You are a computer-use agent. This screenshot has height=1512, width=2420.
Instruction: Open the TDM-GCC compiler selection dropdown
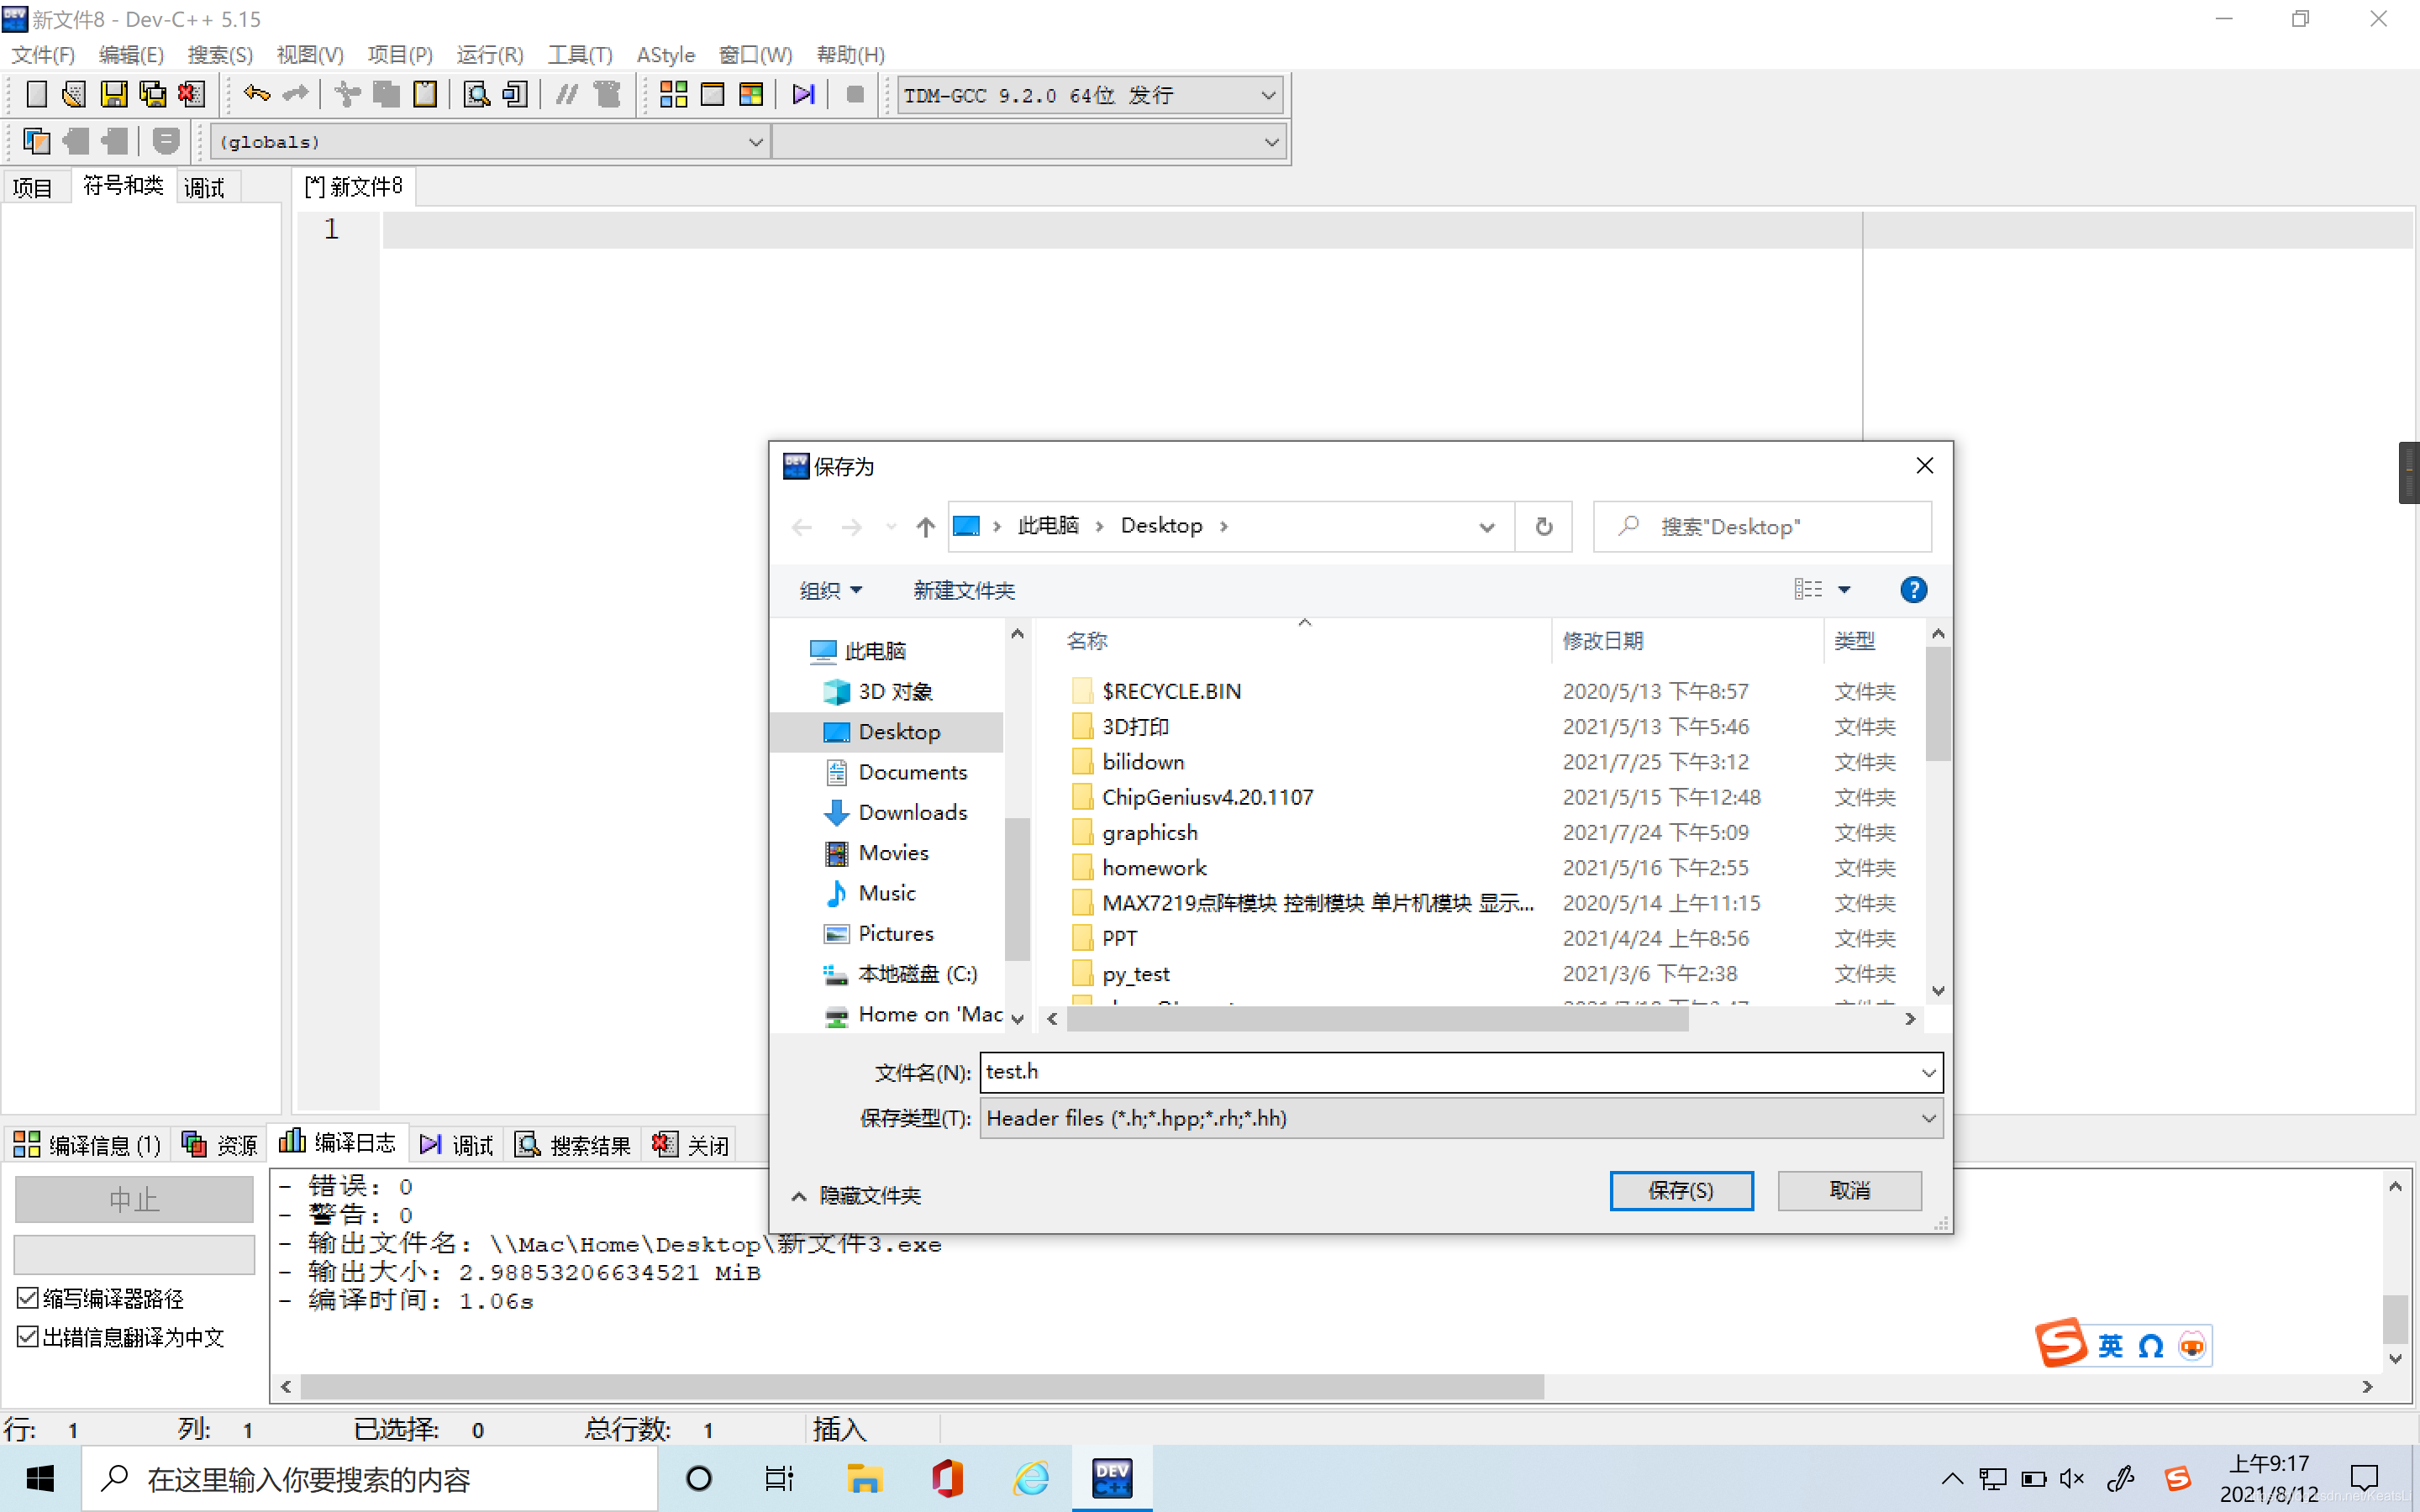click(1267, 94)
